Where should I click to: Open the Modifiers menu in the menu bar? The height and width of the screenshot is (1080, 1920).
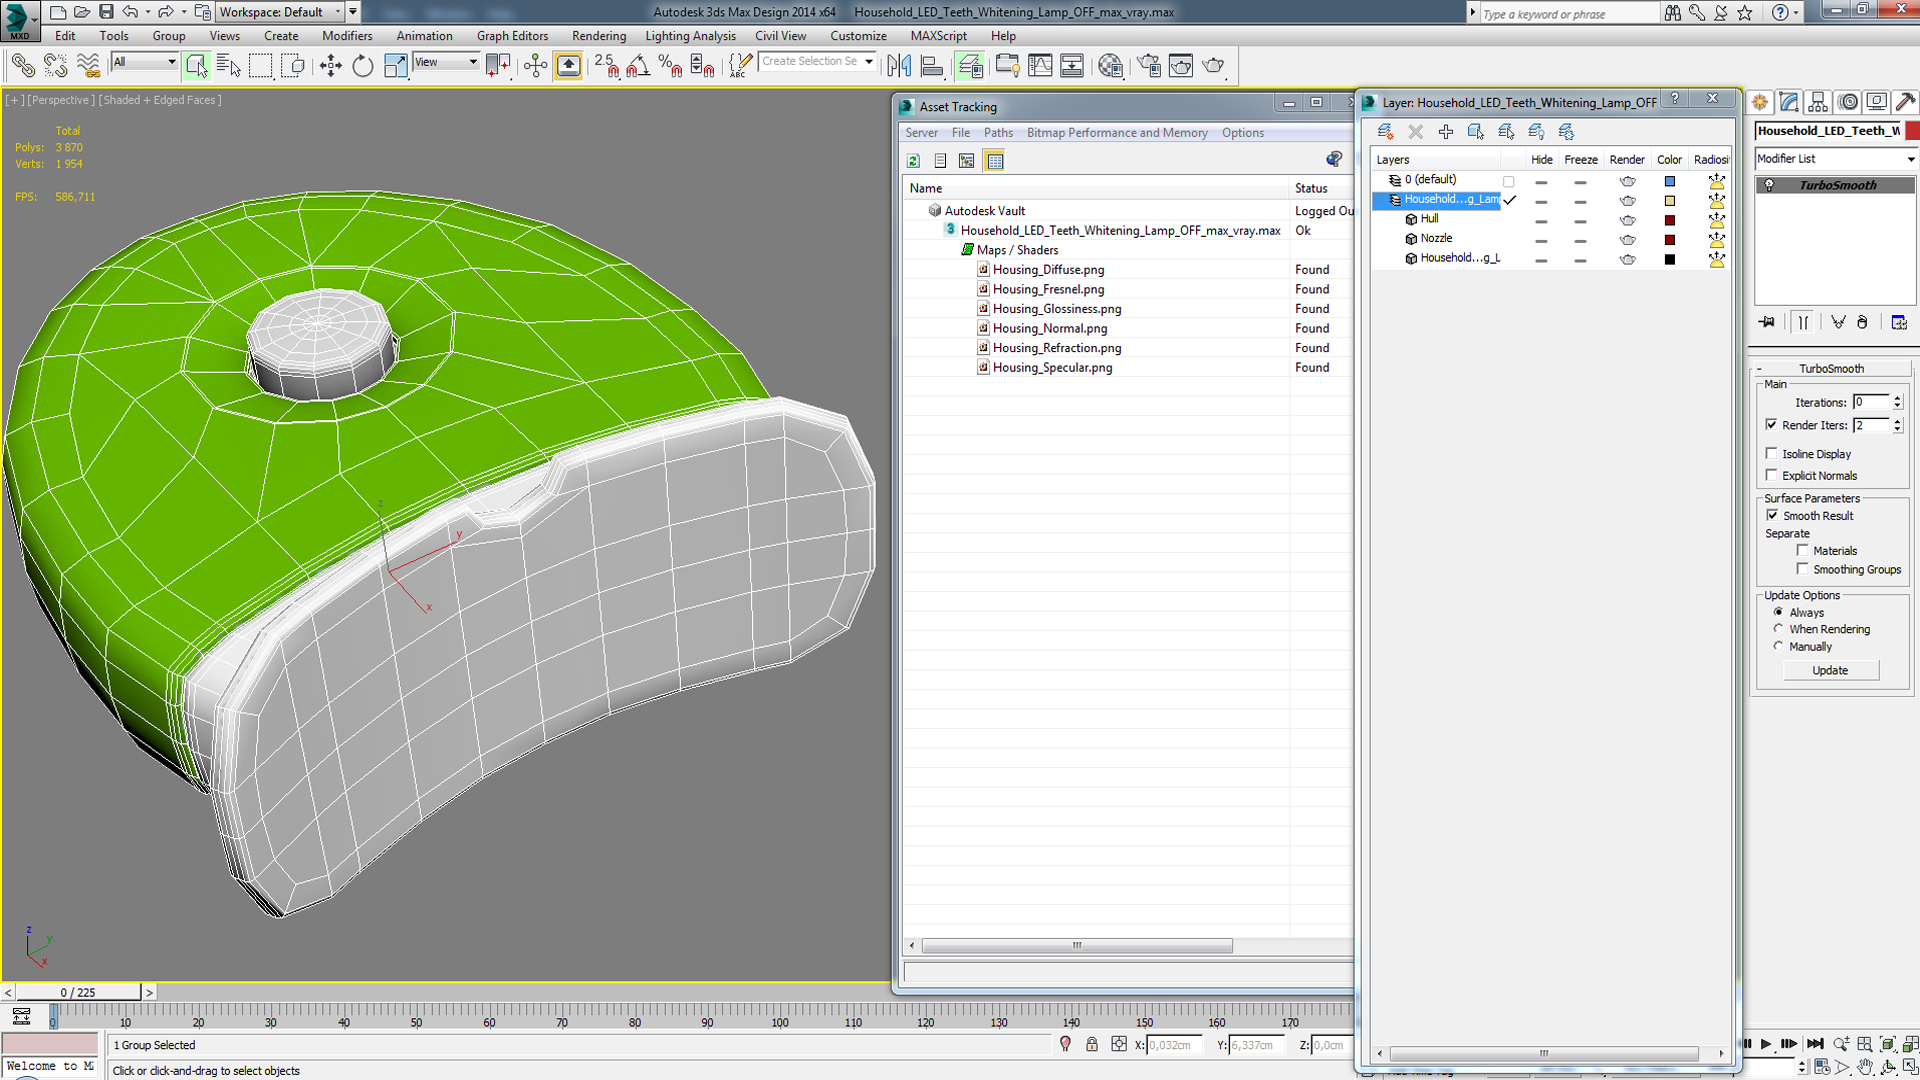click(347, 36)
